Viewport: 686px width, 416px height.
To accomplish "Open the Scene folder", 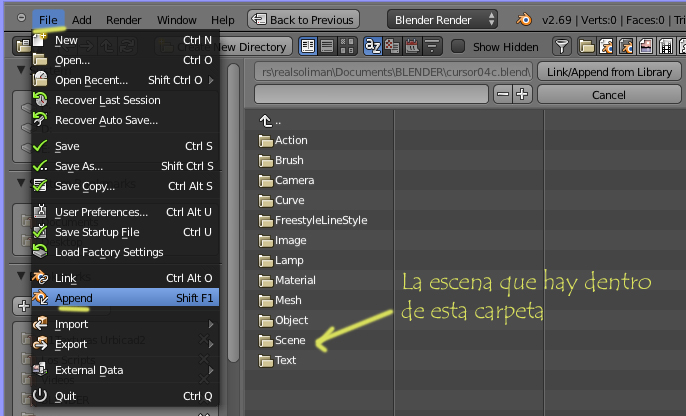I will tap(282, 340).
